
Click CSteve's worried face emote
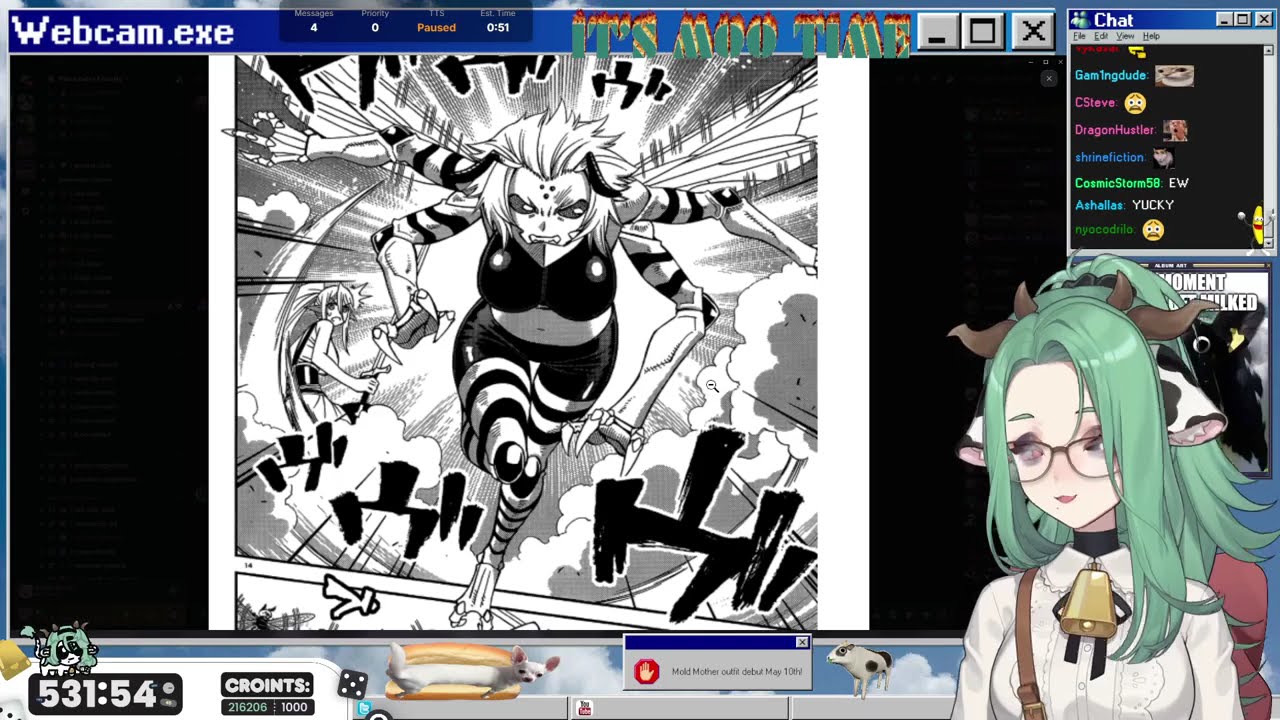click(1134, 102)
